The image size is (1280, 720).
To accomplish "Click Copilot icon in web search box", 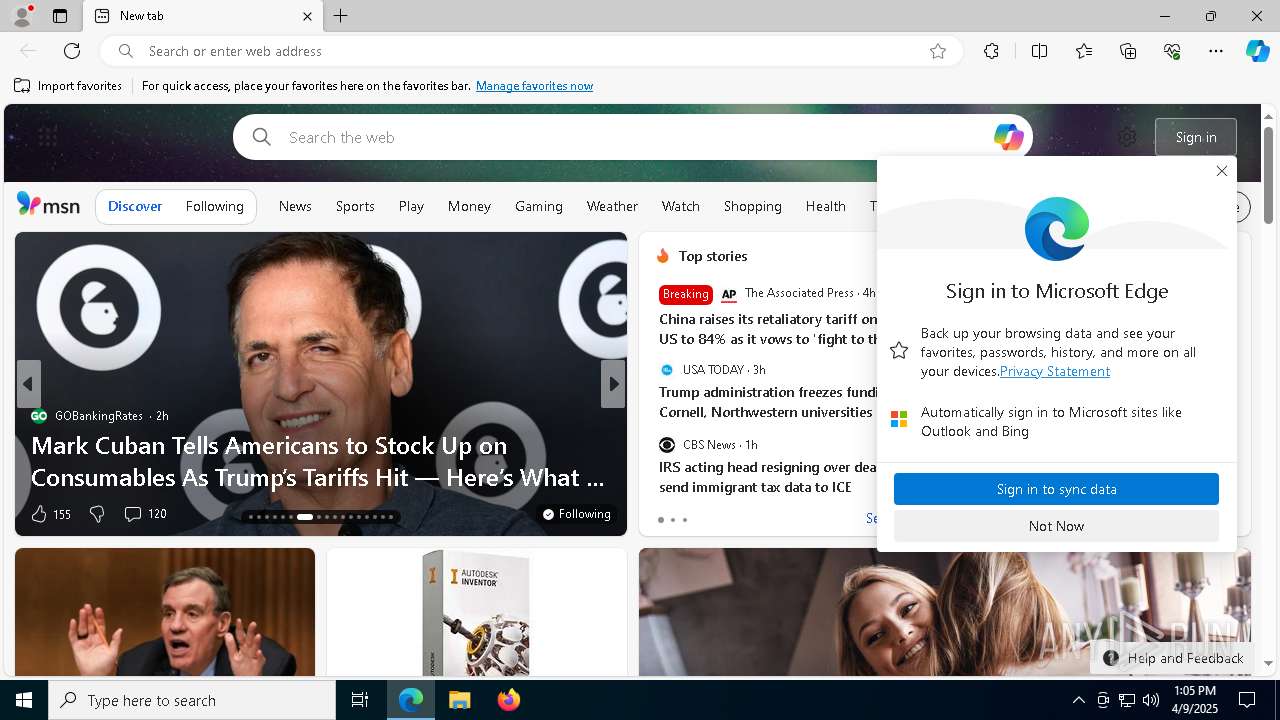I will pos(1008,137).
